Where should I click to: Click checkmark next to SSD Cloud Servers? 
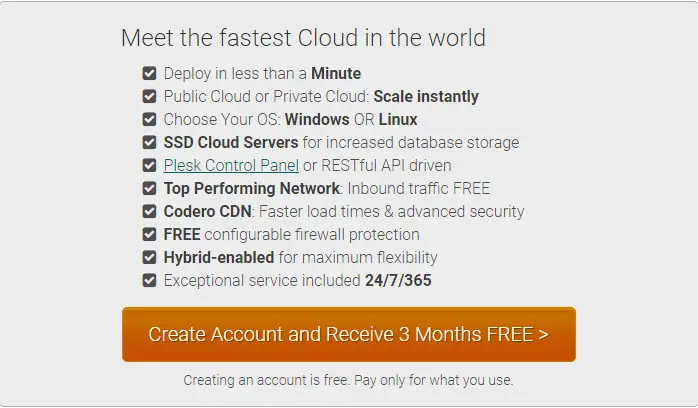click(x=150, y=142)
